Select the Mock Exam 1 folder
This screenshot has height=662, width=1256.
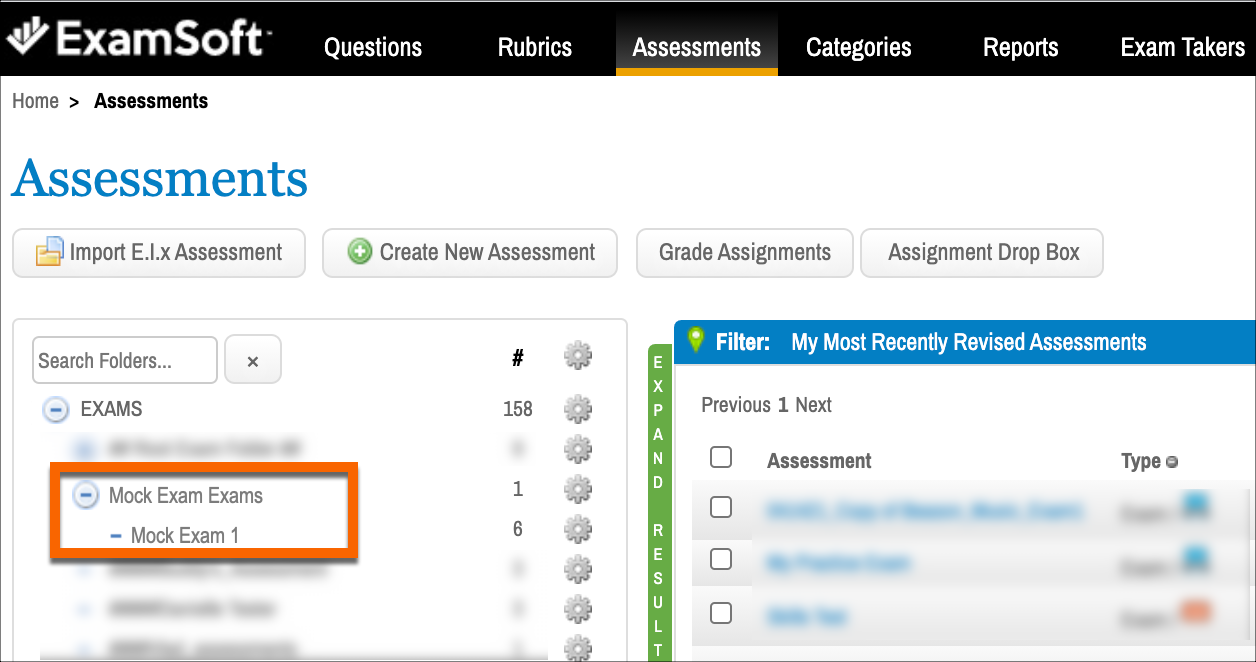tap(184, 536)
